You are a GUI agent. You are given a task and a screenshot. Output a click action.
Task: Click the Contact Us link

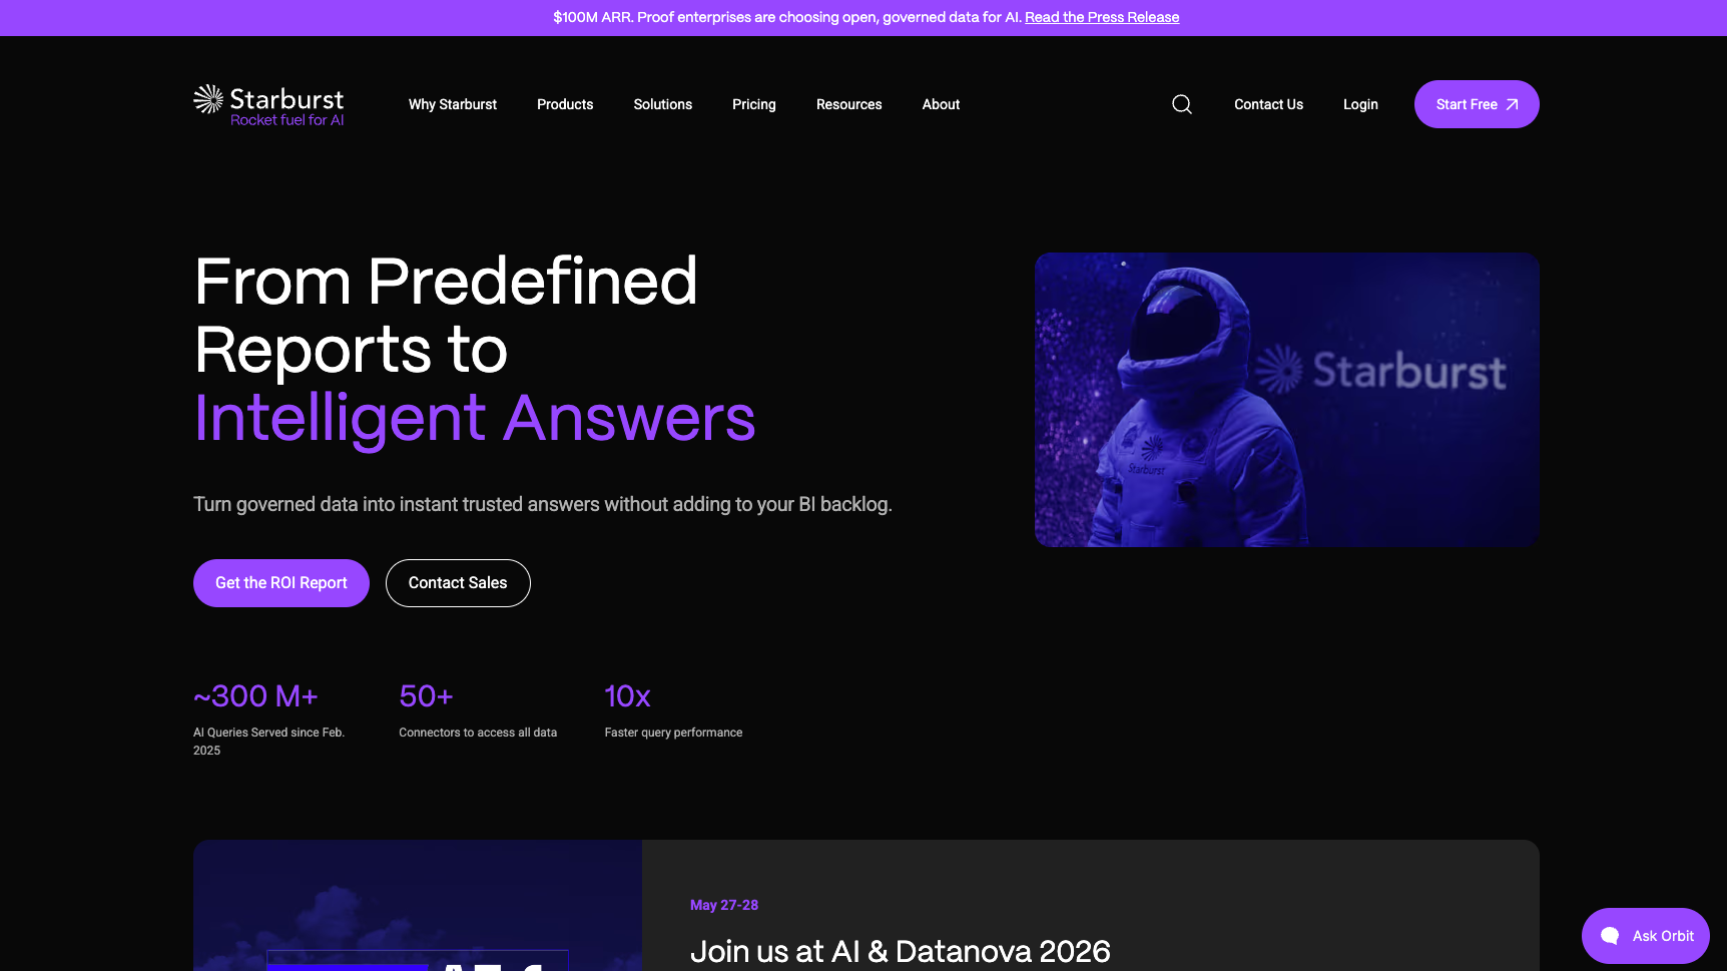[x=1268, y=104]
